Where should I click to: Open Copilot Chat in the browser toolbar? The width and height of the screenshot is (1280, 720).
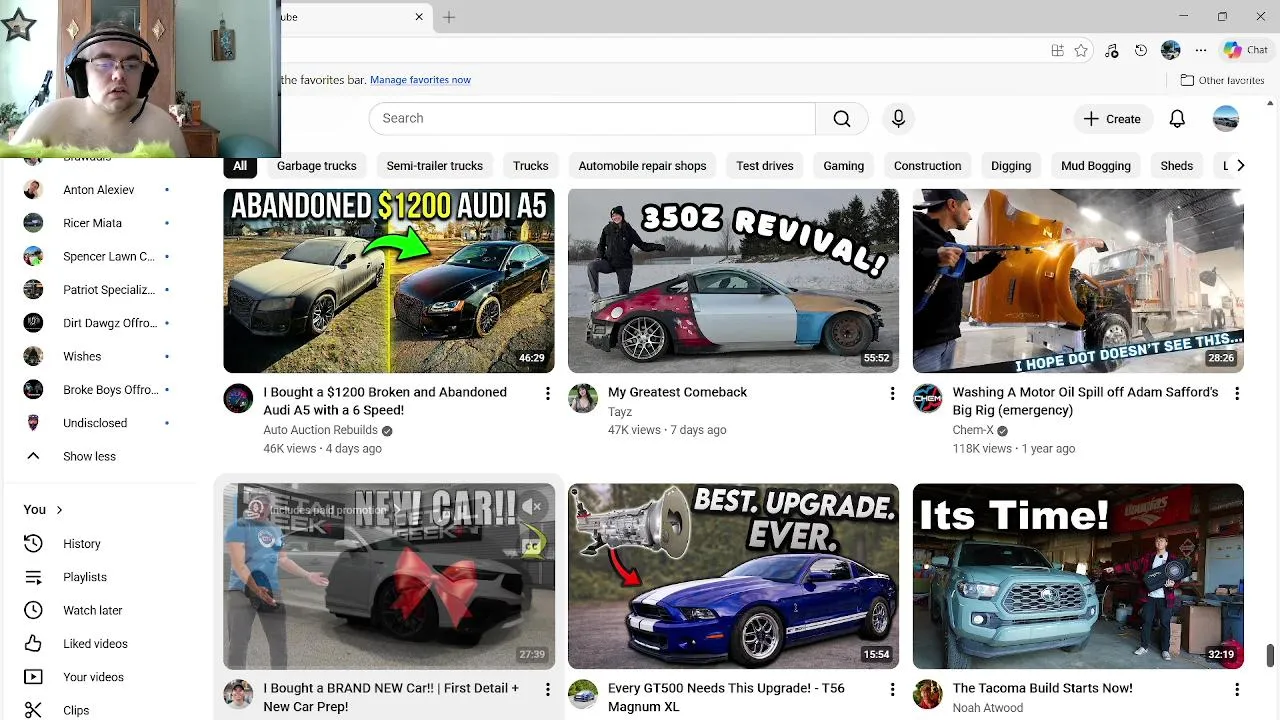tap(1246, 50)
